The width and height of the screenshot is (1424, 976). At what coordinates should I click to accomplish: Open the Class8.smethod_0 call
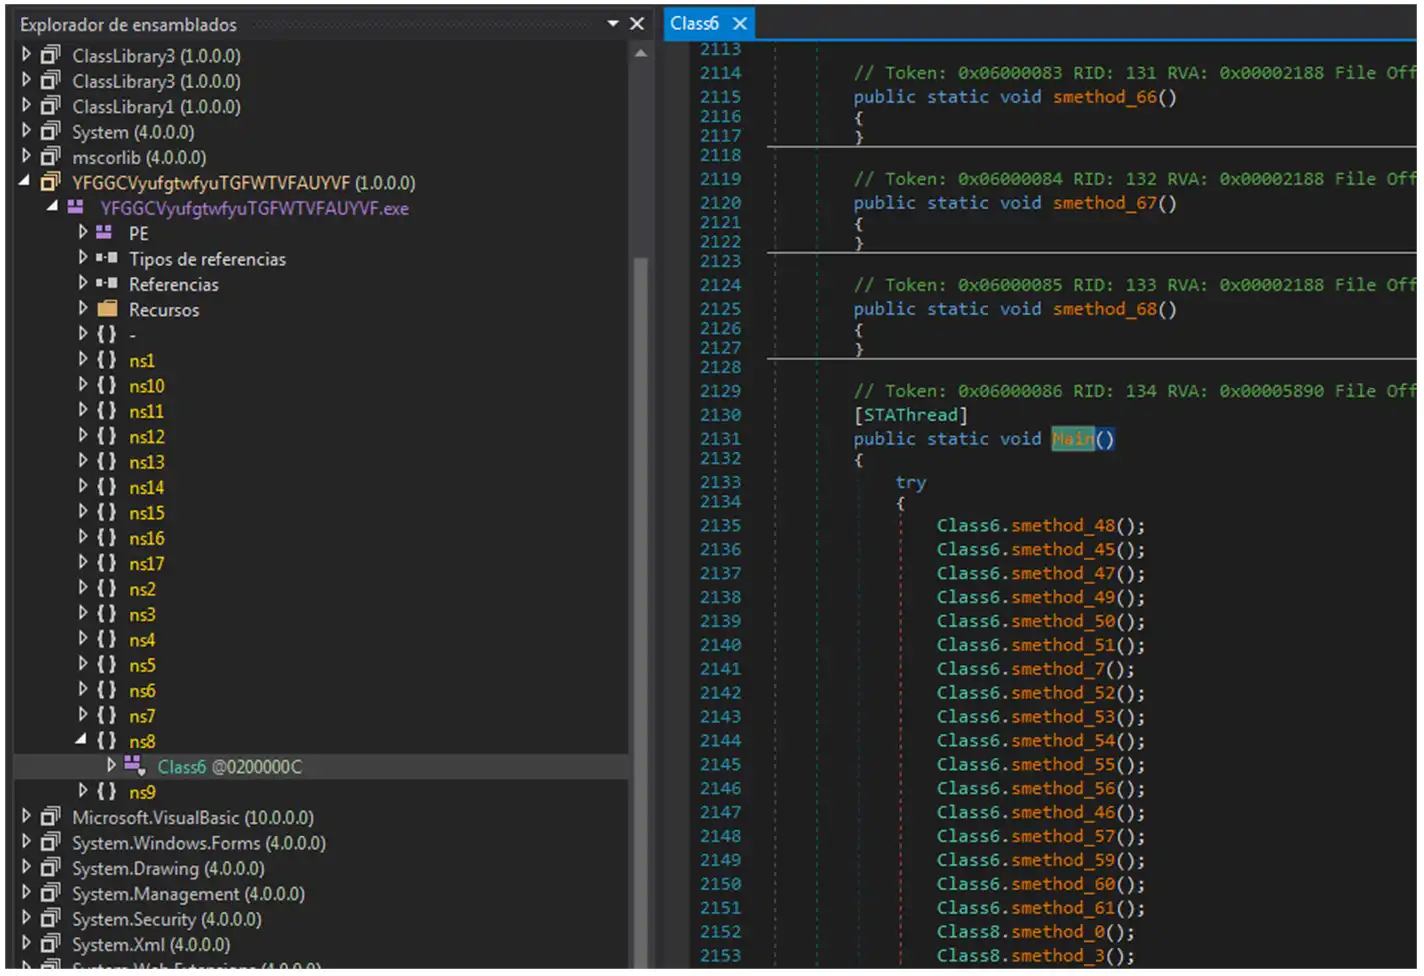pyautogui.click(x=1057, y=932)
